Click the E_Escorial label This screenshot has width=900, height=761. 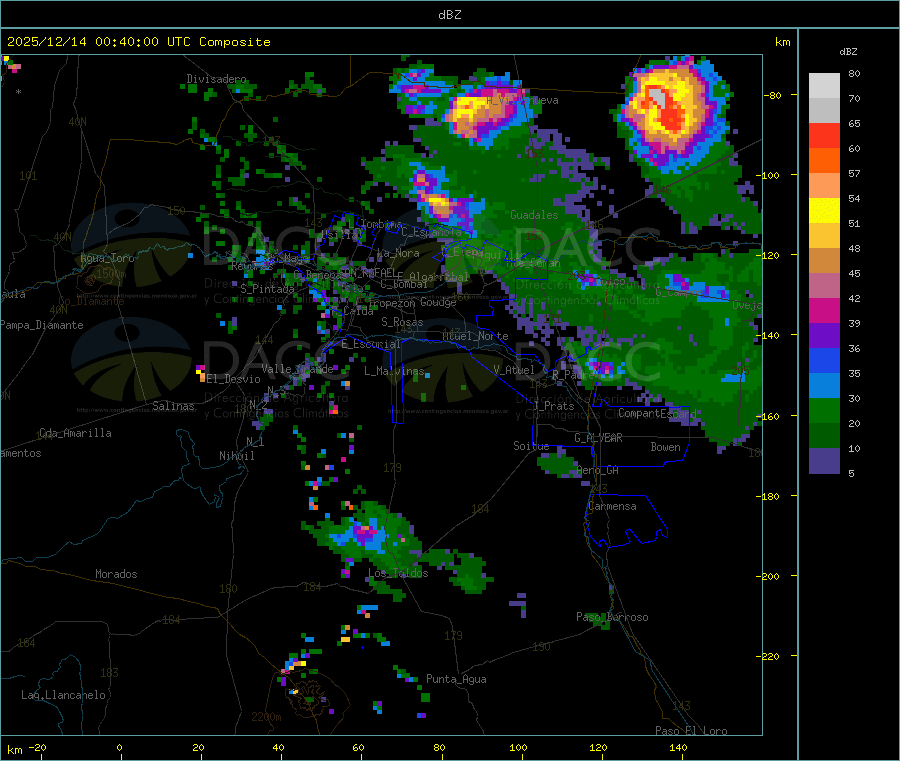[x=371, y=344]
